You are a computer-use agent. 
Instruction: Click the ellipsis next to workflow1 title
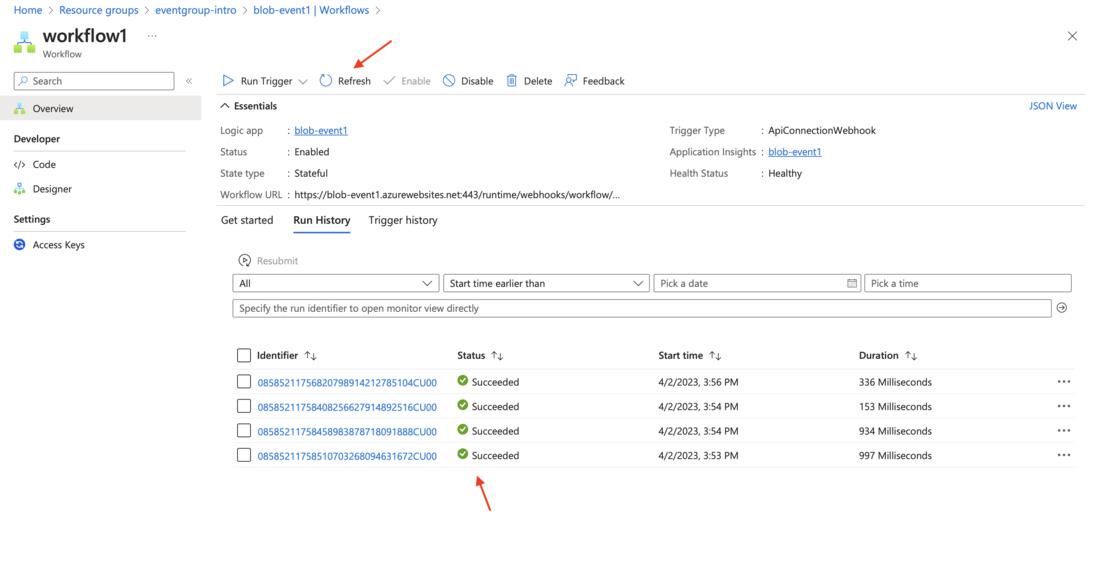click(x=152, y=36)
